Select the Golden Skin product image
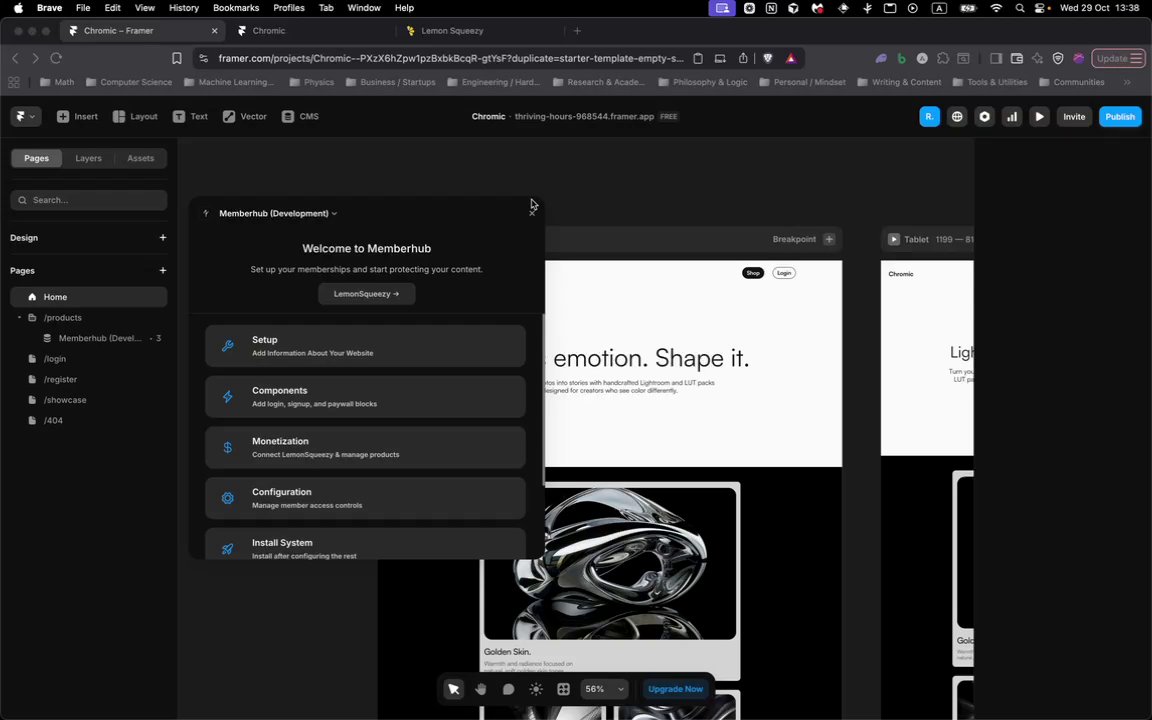 (610, 564)
